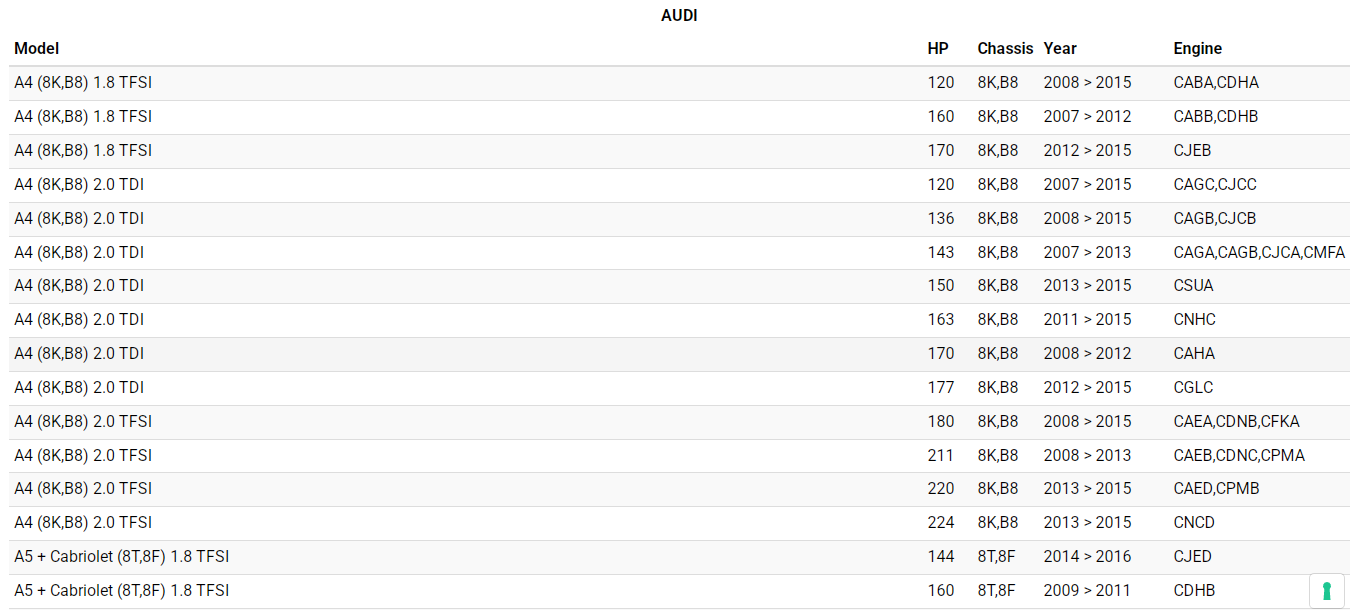Click the AUDI table title

tap(679, 16)
